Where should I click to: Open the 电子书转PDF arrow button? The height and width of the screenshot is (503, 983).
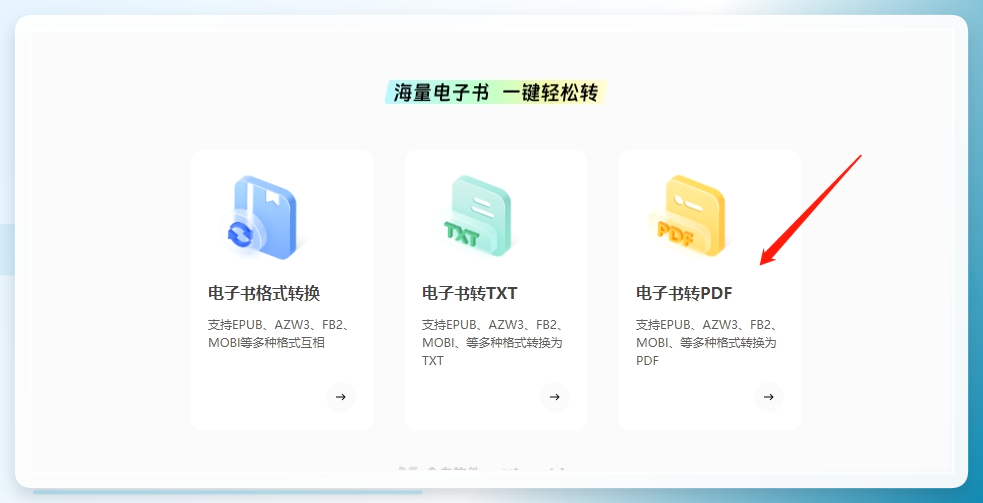tap(769, 397)
